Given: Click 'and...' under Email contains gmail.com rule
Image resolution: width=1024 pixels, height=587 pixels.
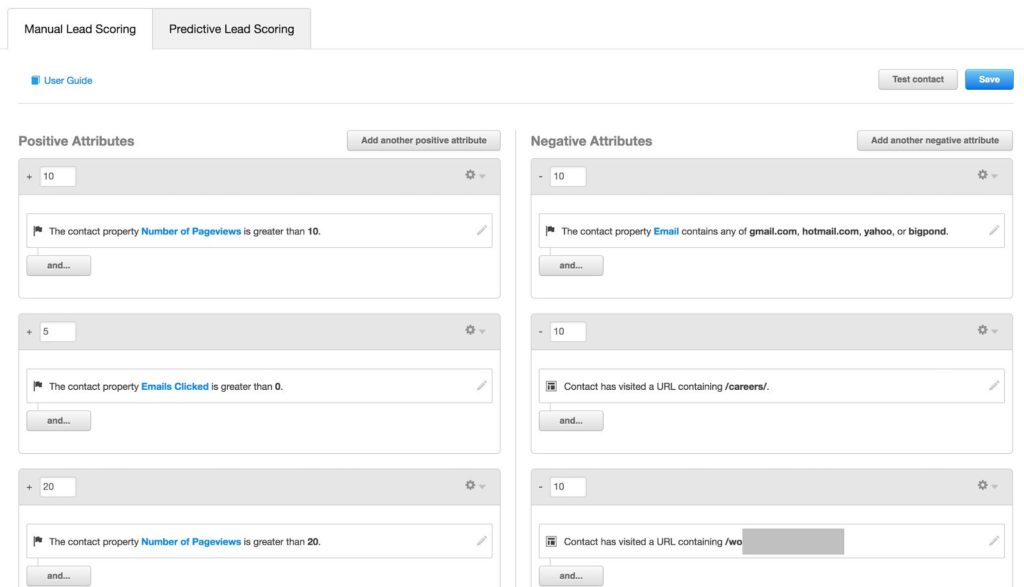Looking at the screenshot, I should (571, 265).
